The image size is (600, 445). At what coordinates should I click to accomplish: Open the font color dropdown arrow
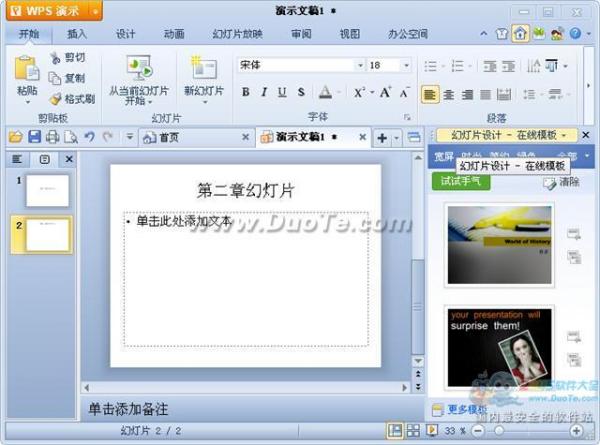[x=339, y=93]
